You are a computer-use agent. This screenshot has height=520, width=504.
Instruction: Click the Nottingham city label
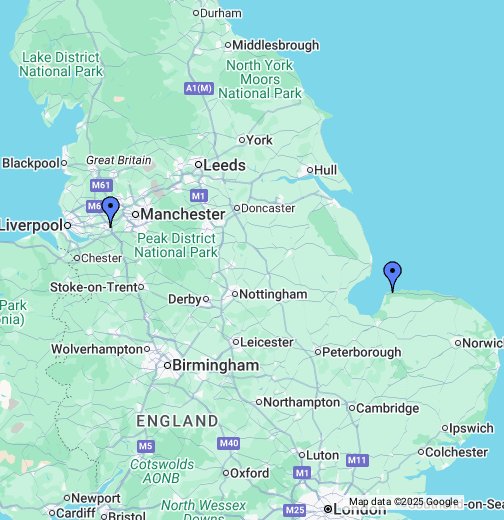click(273, 294)
